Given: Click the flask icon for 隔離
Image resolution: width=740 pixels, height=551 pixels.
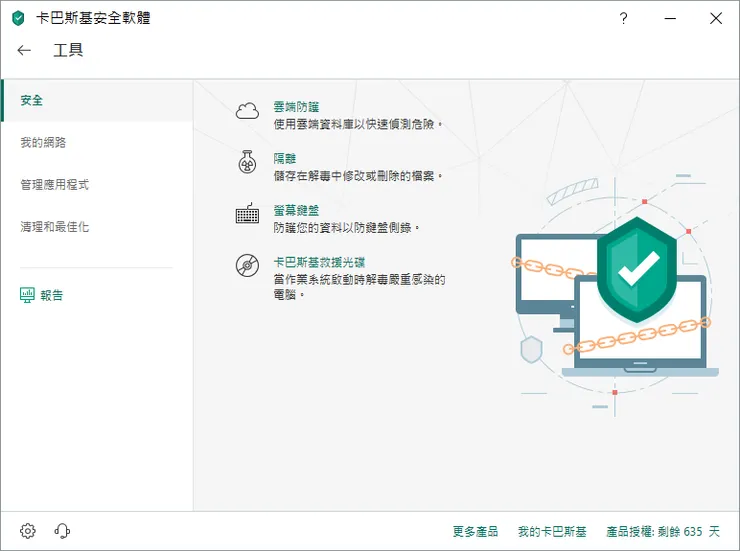Looking at the screenshot, I should pyautogui.click(x=247, y=162).
